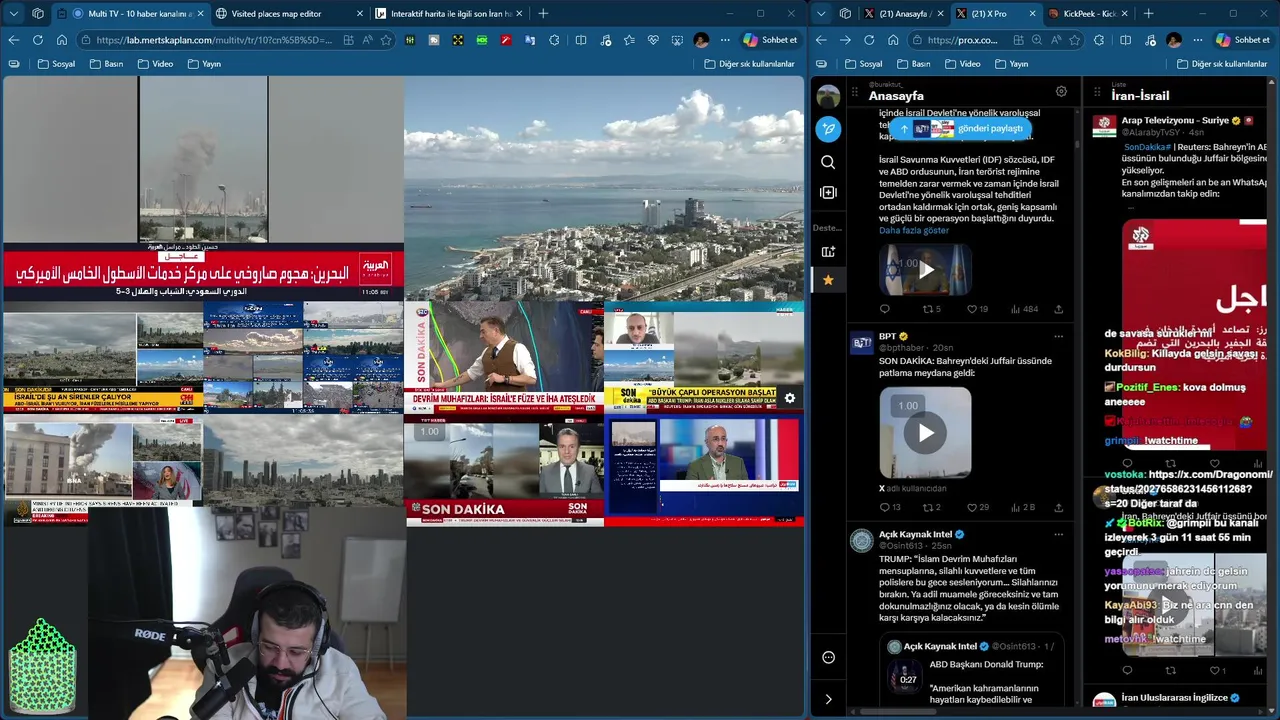Refresh the Multi TV page

tap(37, 40)
